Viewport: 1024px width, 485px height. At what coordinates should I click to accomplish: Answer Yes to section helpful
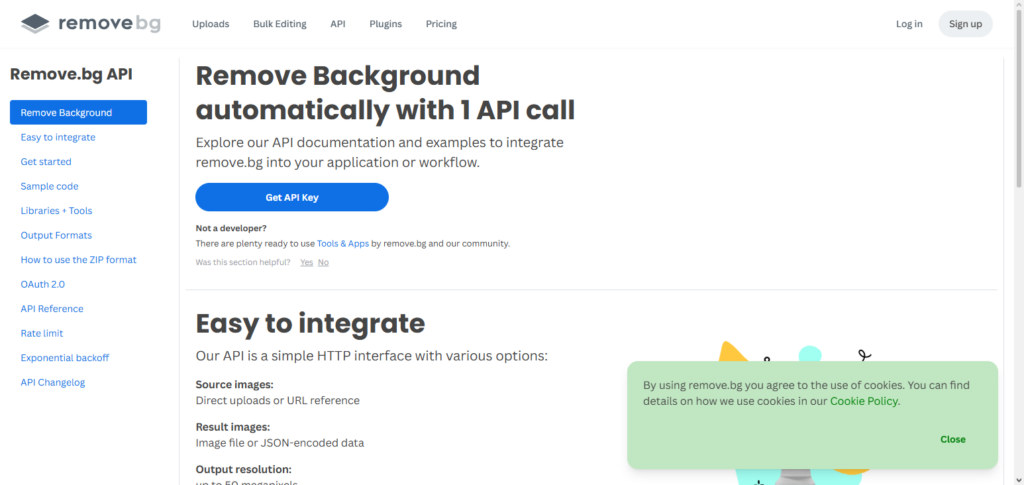[306, 262]
